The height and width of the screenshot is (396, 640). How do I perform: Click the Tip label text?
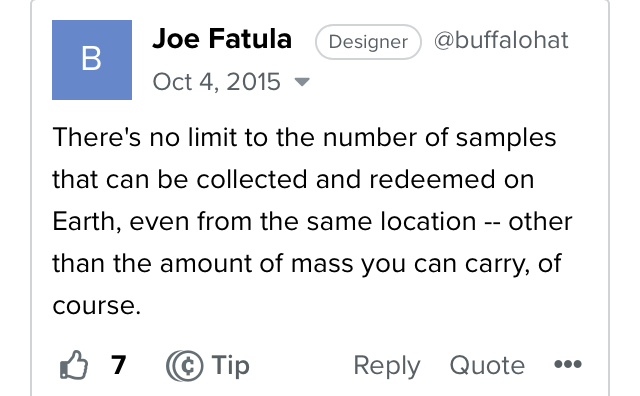coord(230,365)
